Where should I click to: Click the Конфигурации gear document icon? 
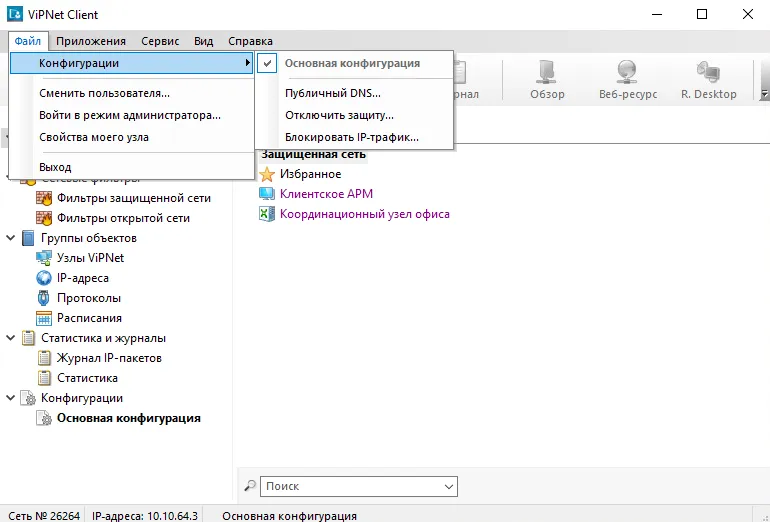(28, 398)
